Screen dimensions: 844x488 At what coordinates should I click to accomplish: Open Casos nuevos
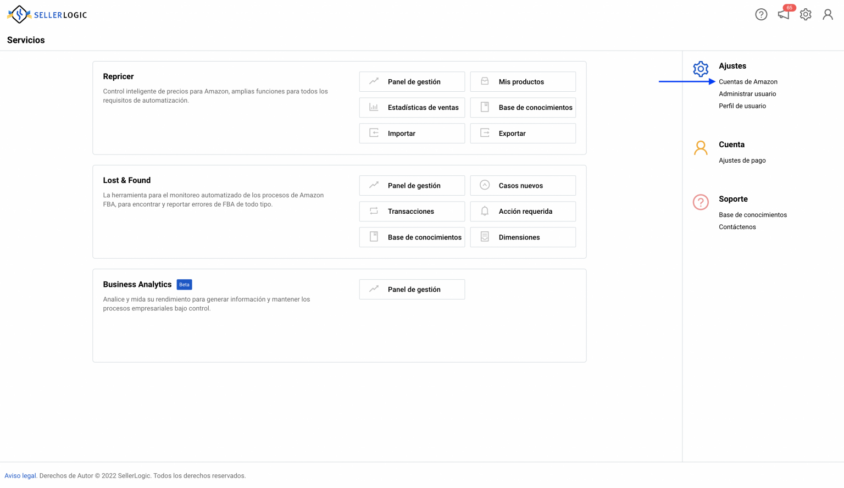tap(523, 186)
